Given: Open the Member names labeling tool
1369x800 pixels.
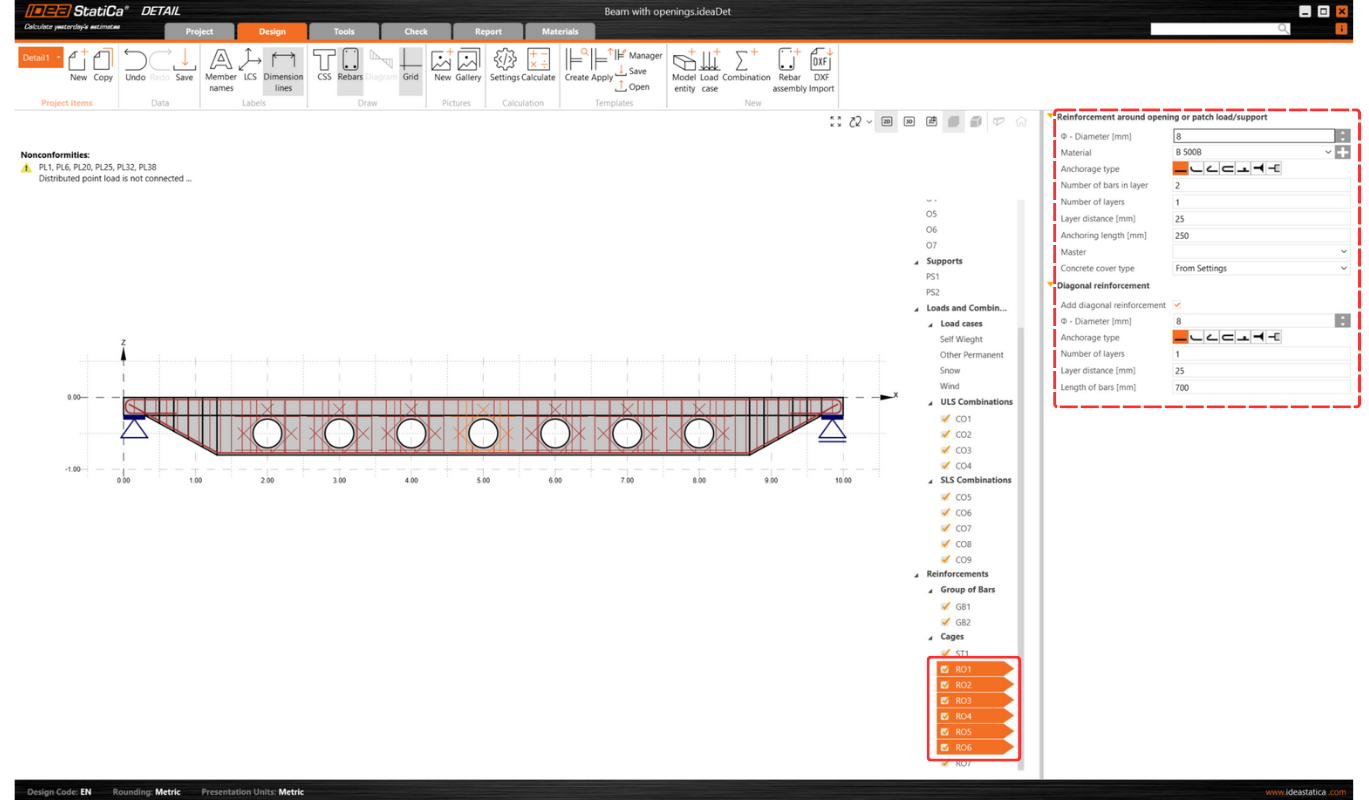Looking at the screenshot, I should click(x=219, y=69).
